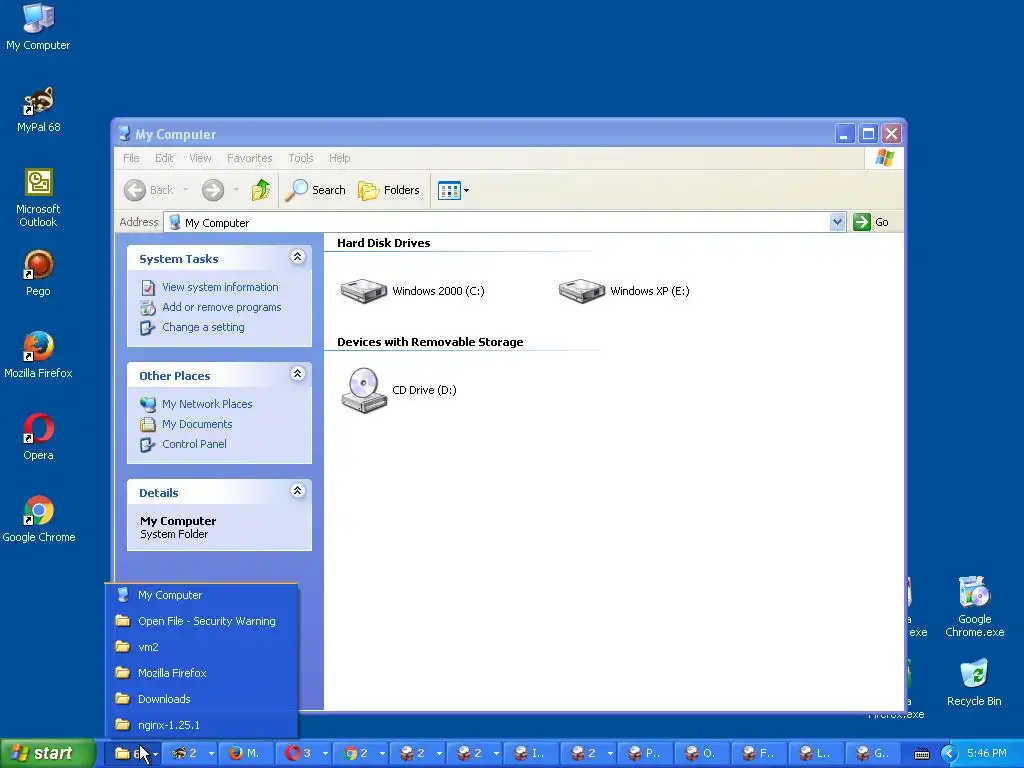Select Recycle Bin desktop icon
This screenshot has width=1024, height=768.
[974, 682]
